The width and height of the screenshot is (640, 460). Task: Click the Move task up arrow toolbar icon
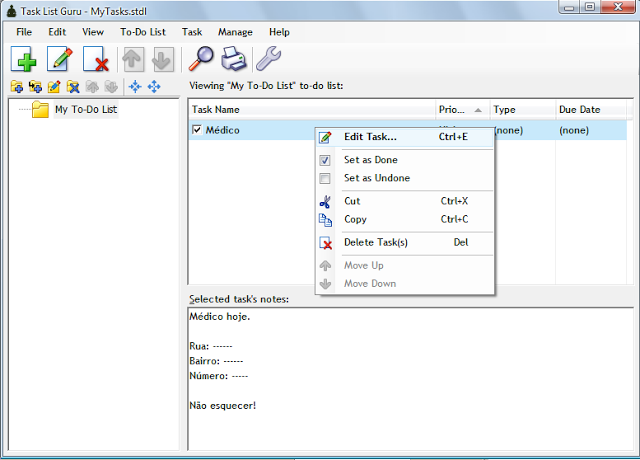[133, 59]
